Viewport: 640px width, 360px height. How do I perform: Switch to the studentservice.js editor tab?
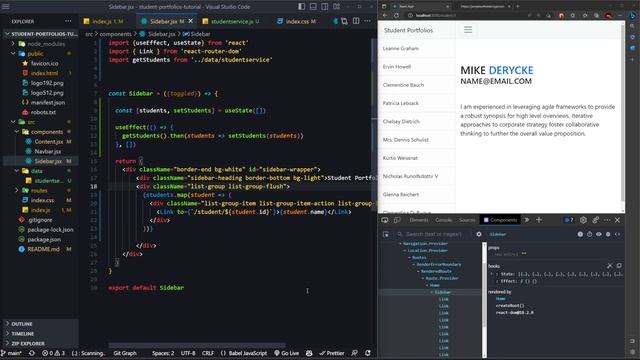click(232, 21)
